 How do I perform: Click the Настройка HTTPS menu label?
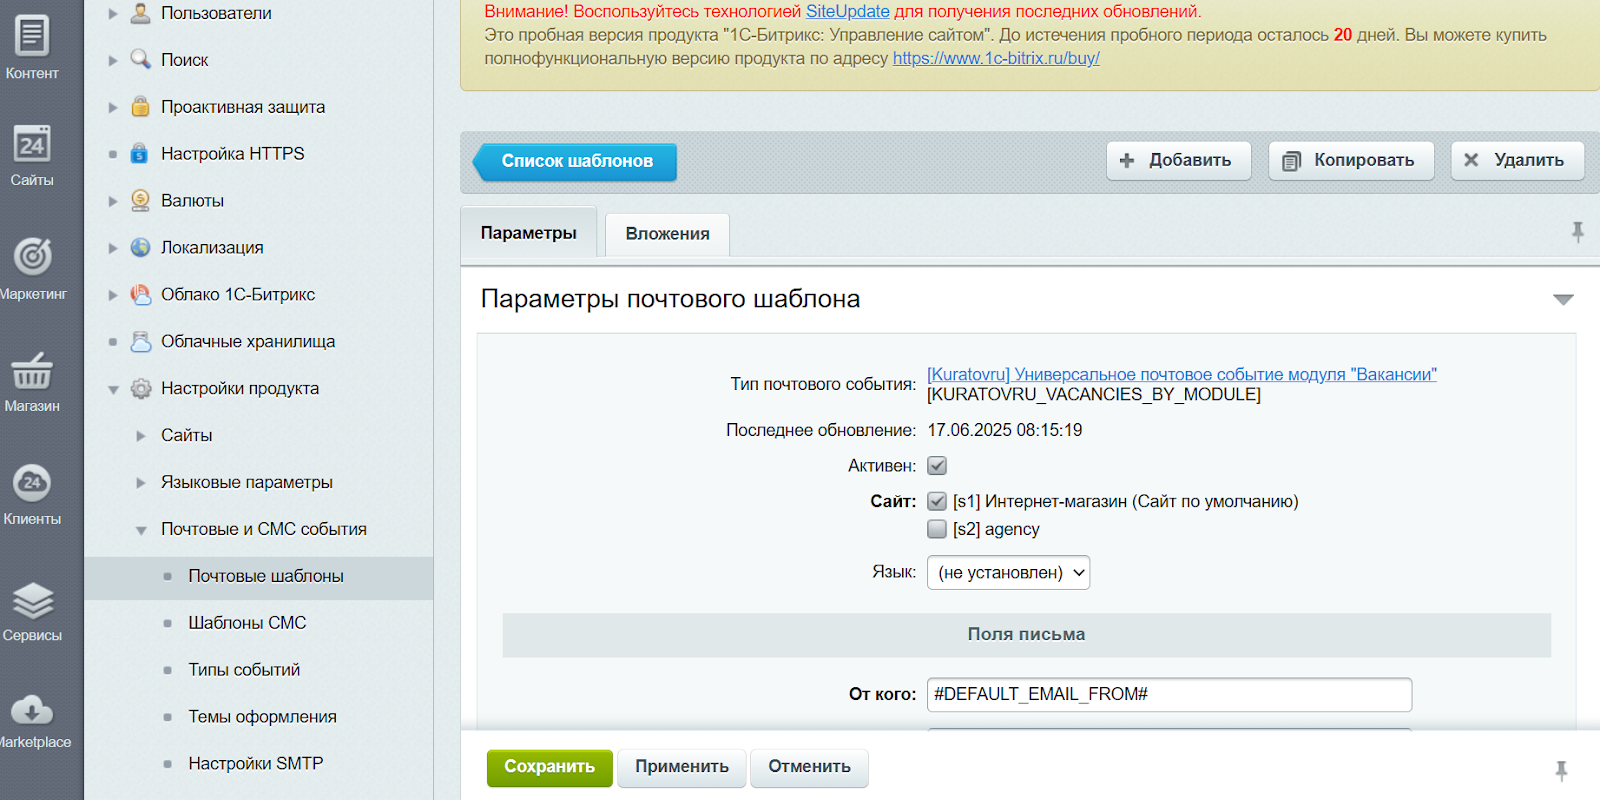[x=232, y=154]
